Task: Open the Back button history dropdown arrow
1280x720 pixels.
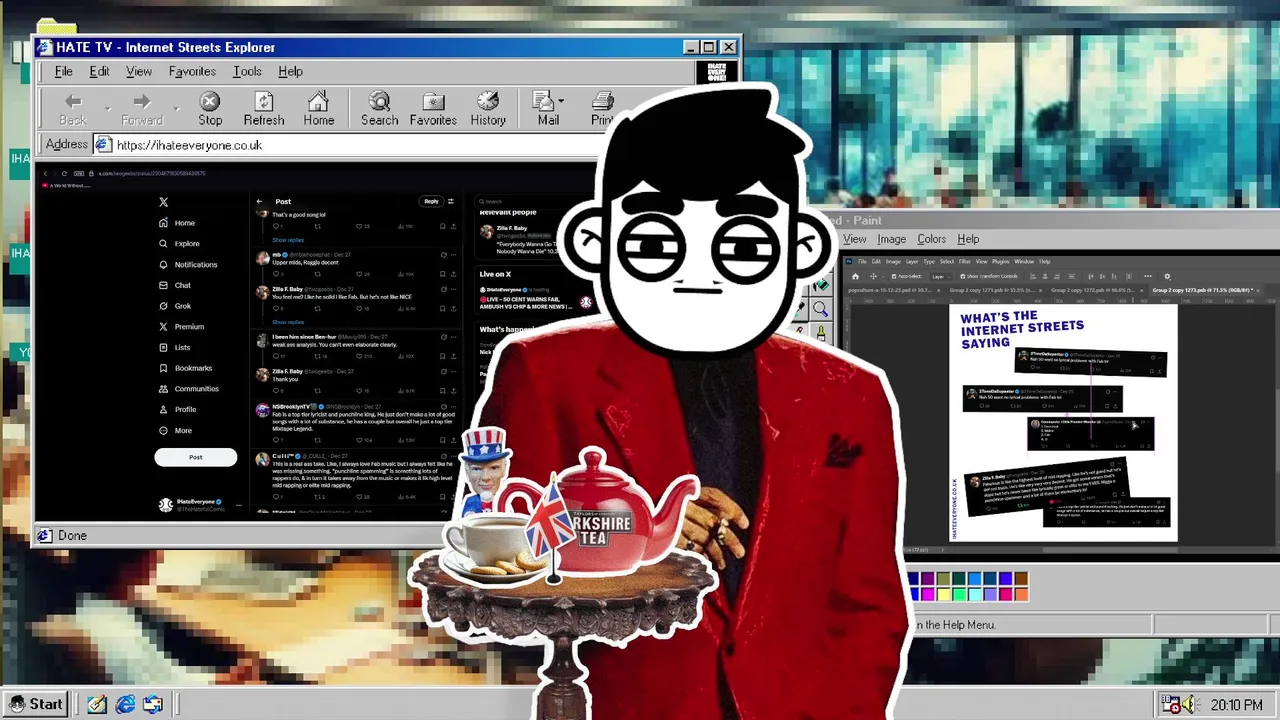Action: [x=107, y=106]
